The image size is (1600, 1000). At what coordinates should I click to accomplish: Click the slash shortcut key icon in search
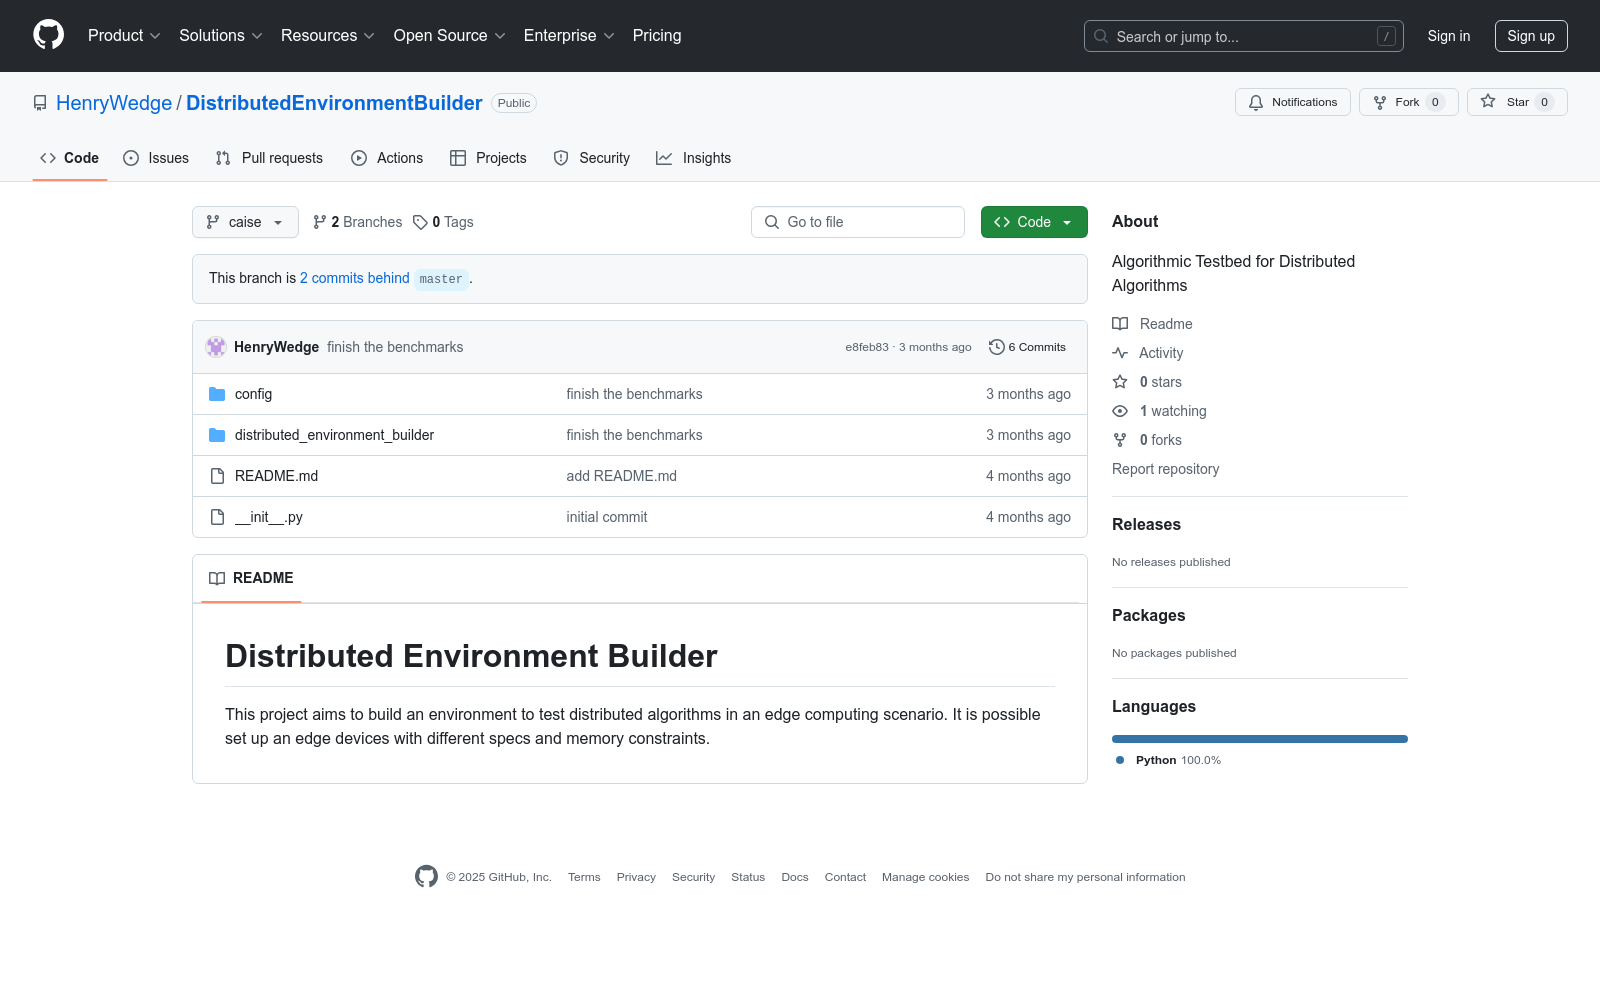pos(1386,36)
